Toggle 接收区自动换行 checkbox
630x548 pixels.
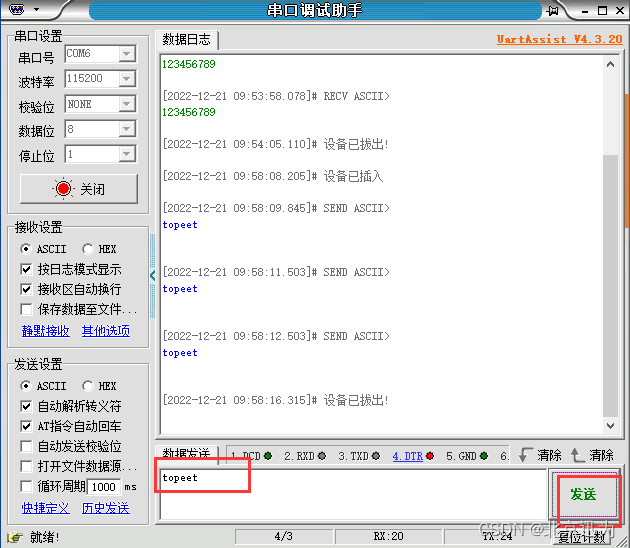(26, 289)
